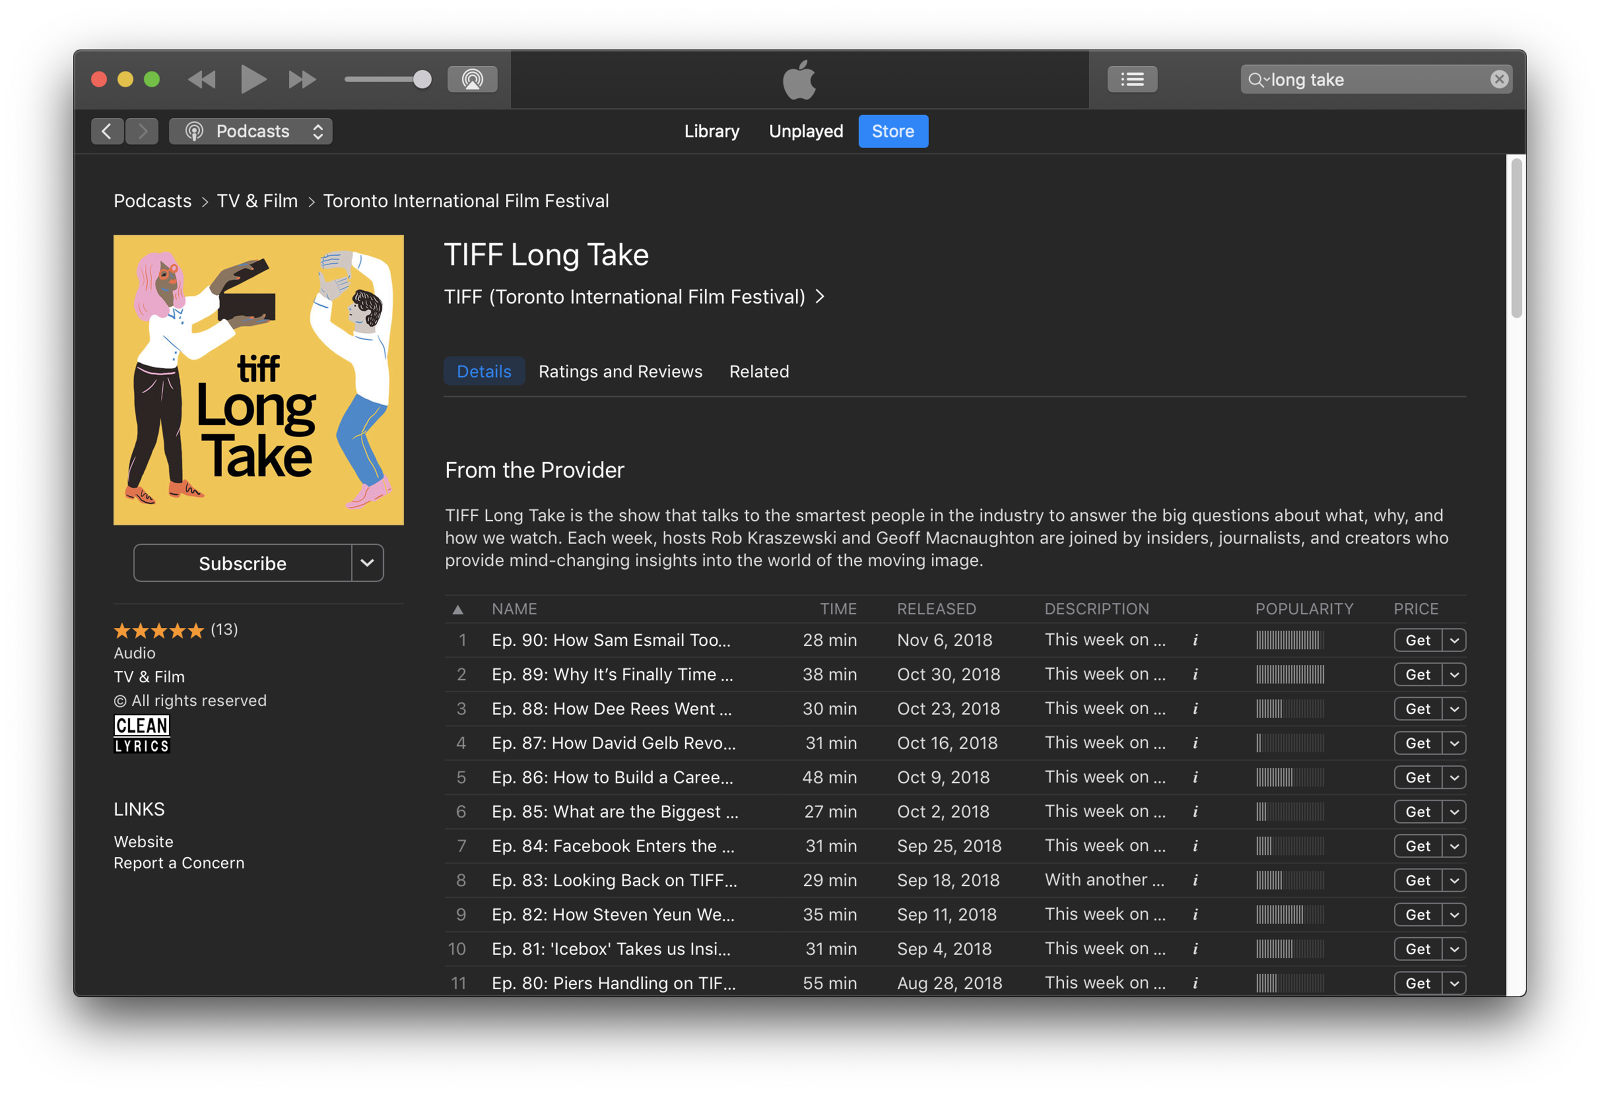Open the Related tab

pyautogui.click(x=759, y=371)
